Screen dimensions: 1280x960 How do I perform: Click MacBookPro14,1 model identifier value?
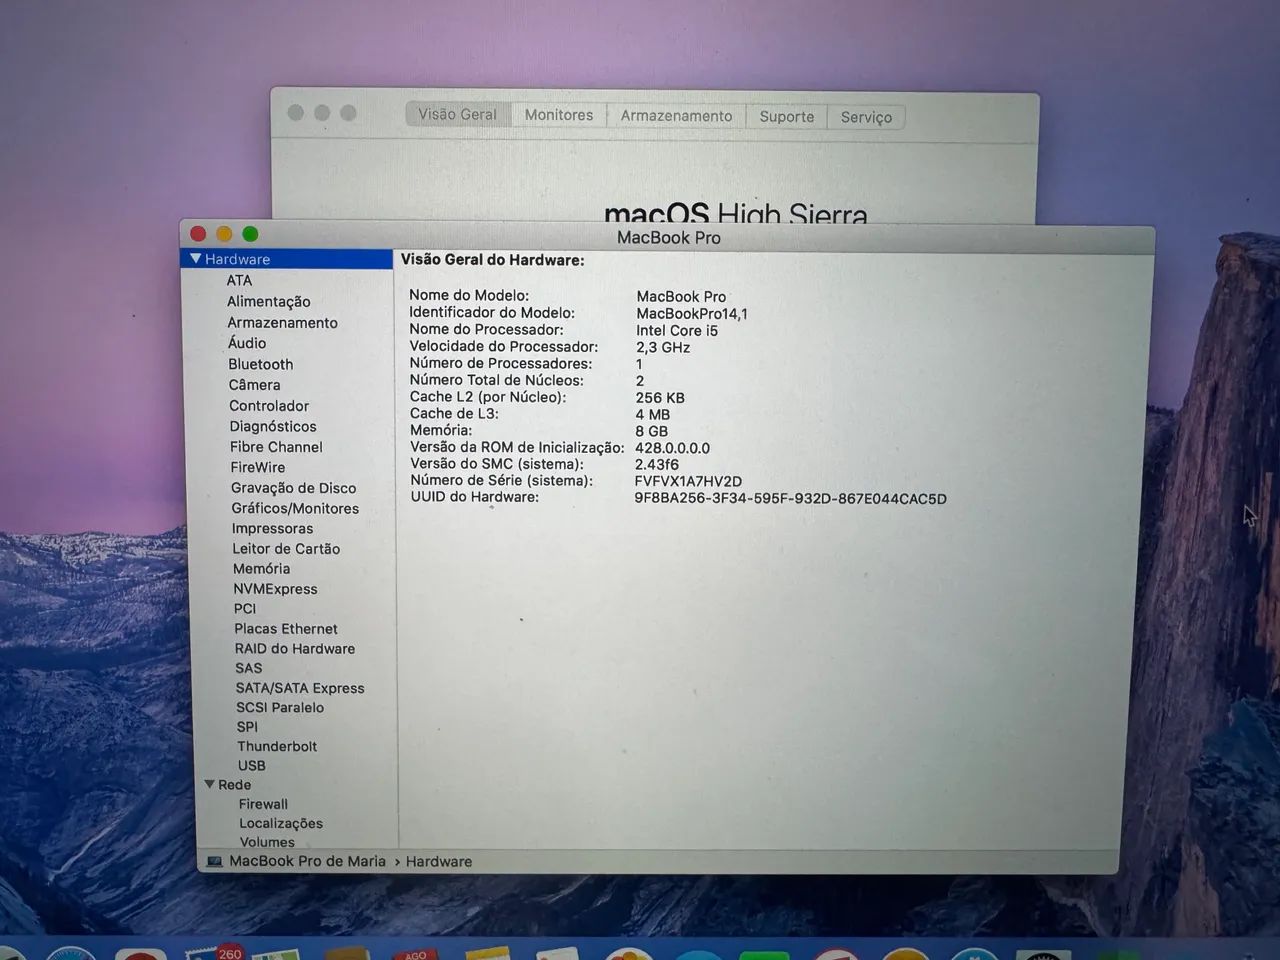point(692,314)
